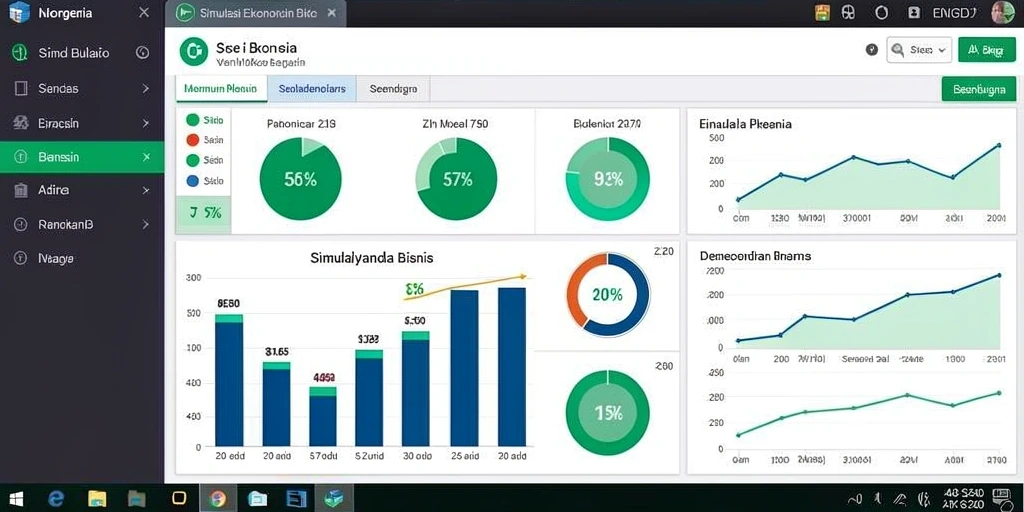This screenshot has height=512, width=1024.
Task: Open the Edge browser in the taskbar
Action: [x=56, y=499]
